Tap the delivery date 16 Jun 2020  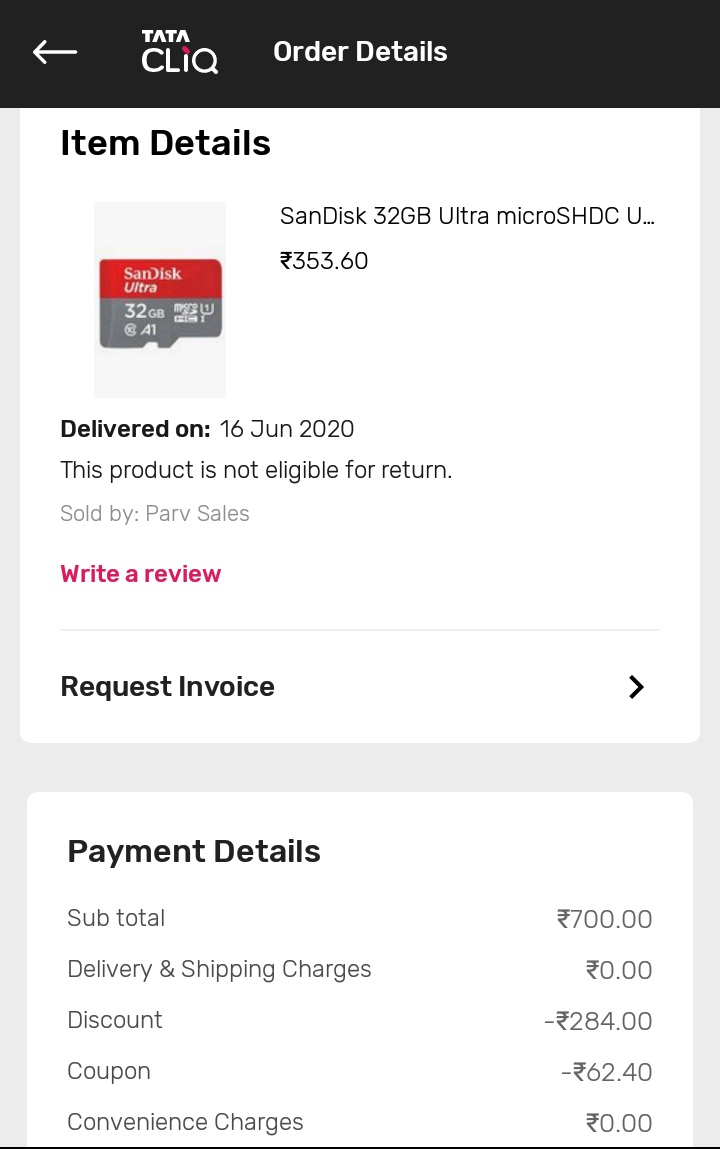click(x=287, y=430)
